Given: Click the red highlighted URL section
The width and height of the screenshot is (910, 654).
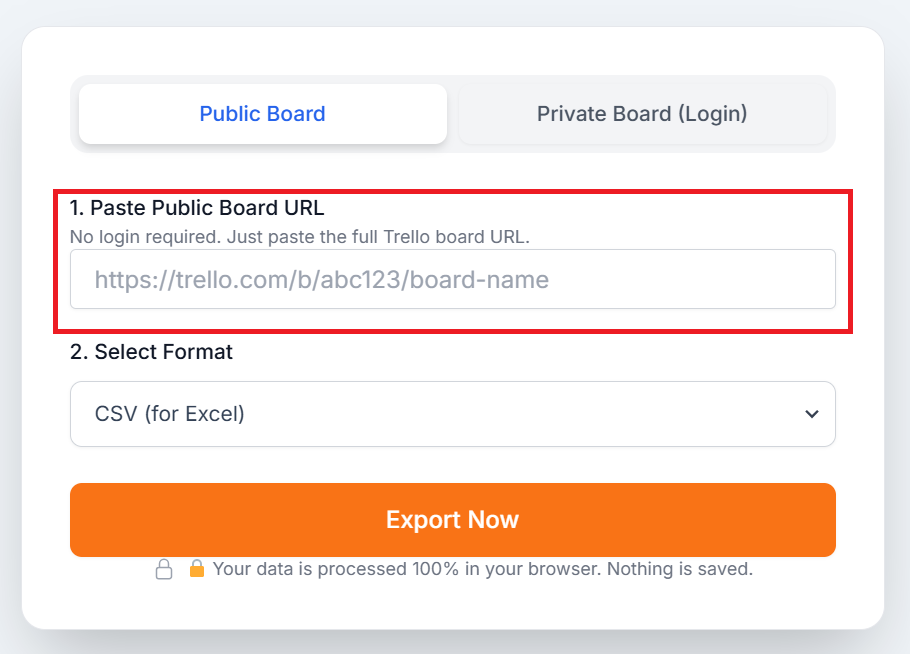Looking at the screenshot, I should click(x=452, y=259).
